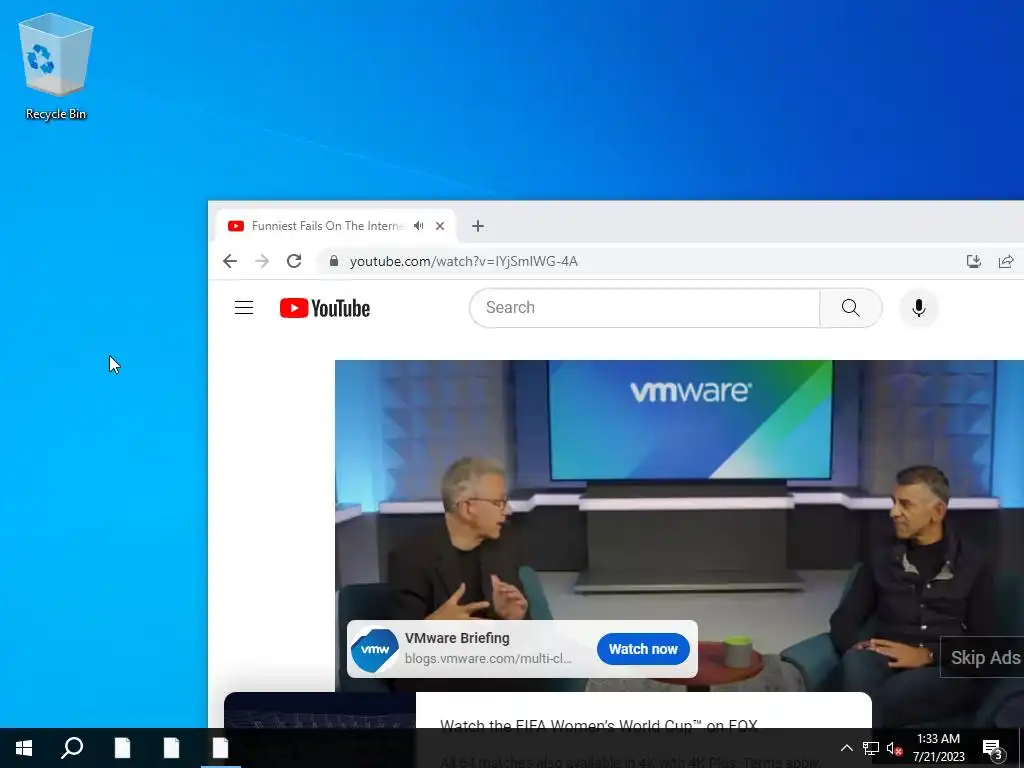Mute the tab using its speaker icon

click(x=419, y=226)
